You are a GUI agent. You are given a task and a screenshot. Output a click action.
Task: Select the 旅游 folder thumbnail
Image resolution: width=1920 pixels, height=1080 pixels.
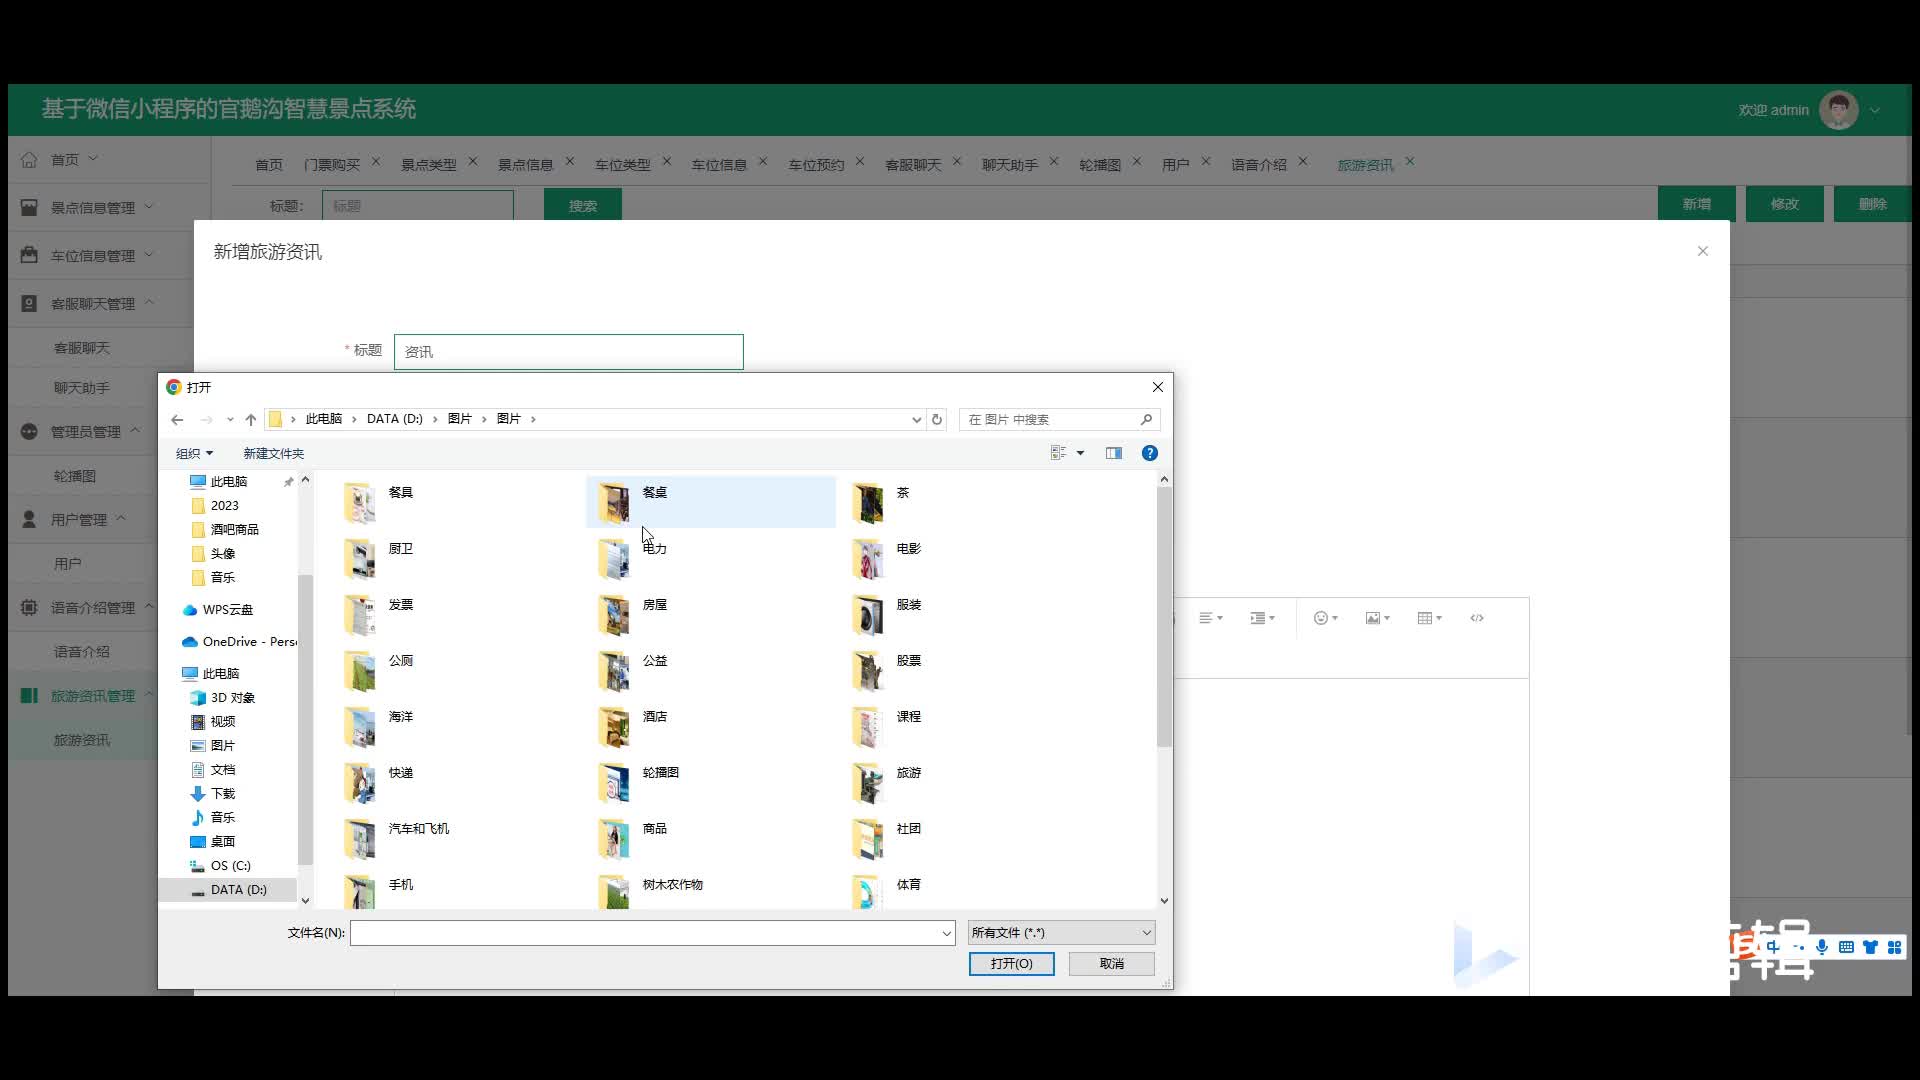click(x=868, y=782)
